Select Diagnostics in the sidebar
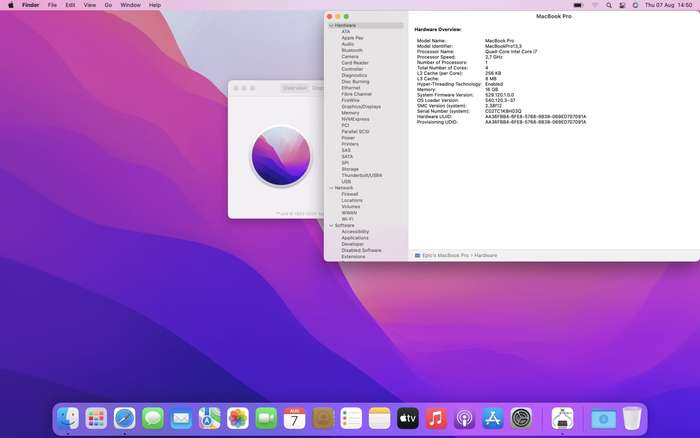This screenshot has width=700, height=438. coord(354,75)
